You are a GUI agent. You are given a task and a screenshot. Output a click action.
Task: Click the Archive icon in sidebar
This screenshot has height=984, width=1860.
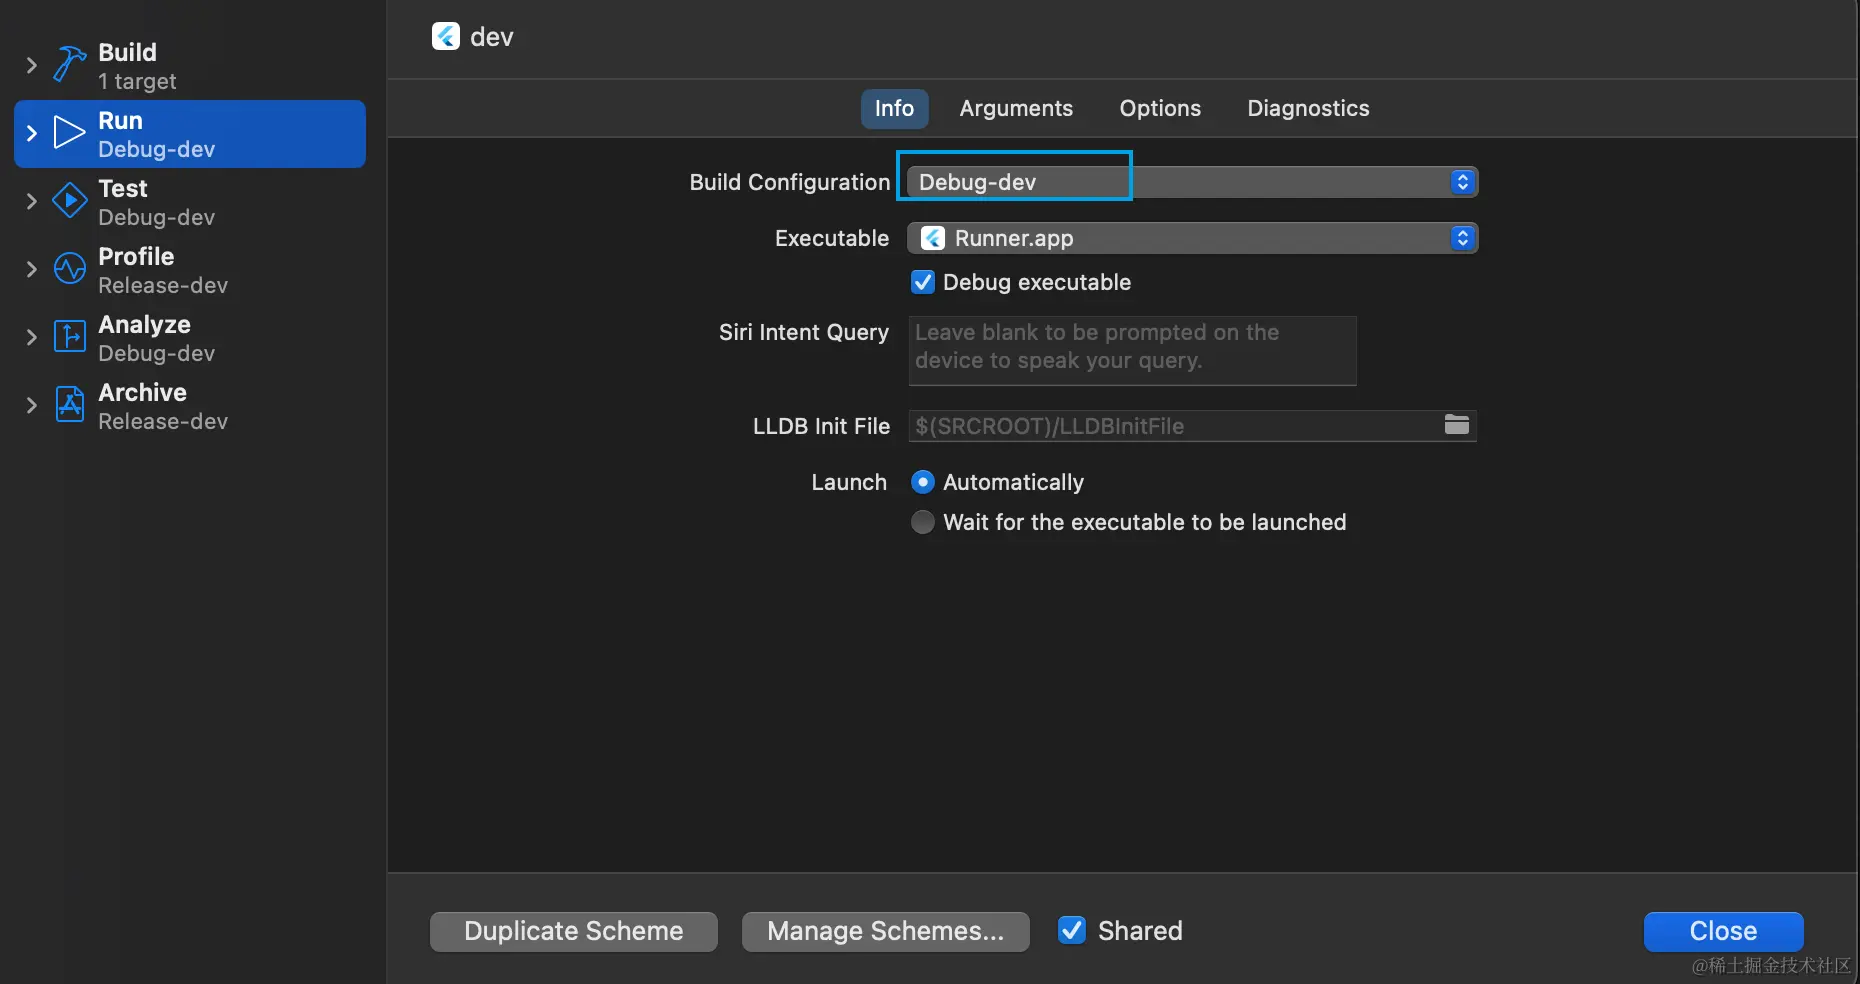tap(69, 404)
